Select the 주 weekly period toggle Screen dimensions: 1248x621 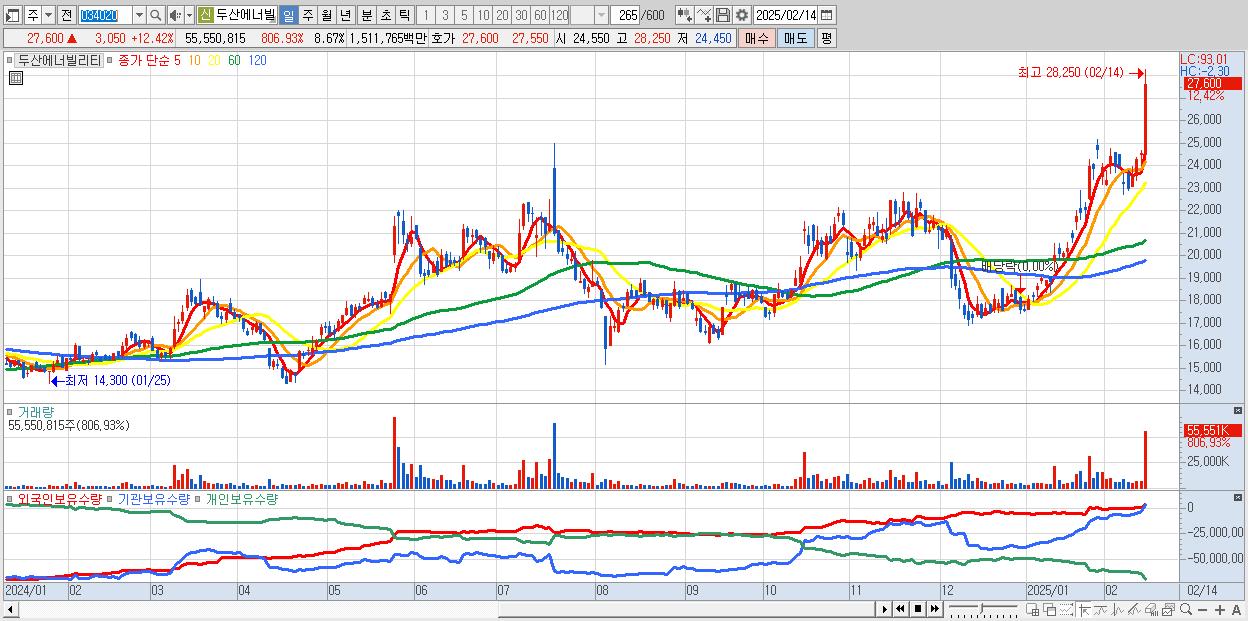[x=307, y=15]
